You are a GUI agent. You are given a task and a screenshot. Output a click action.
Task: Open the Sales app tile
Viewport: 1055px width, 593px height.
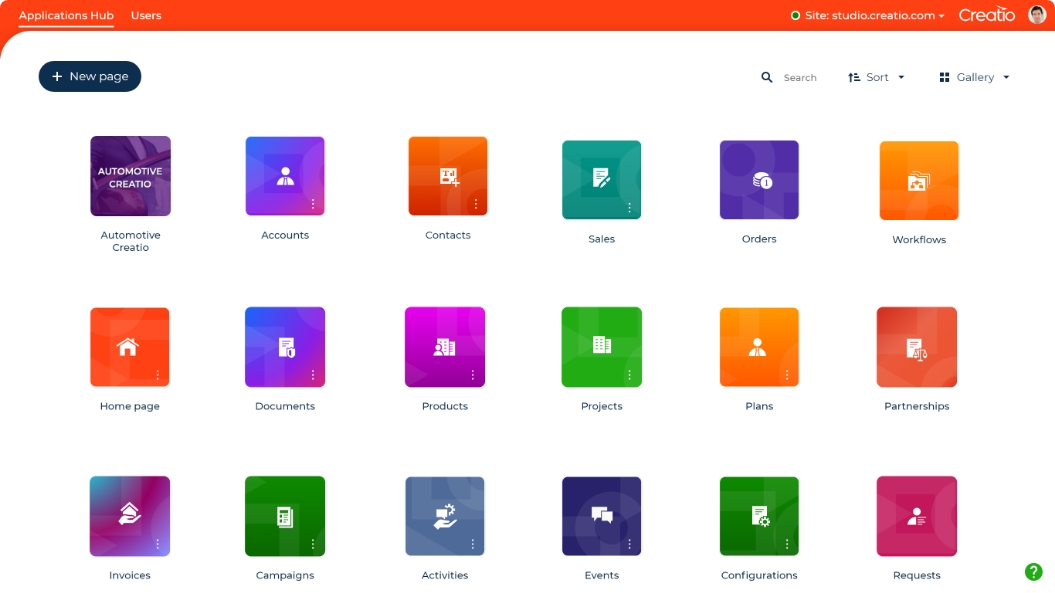point(602,180)
